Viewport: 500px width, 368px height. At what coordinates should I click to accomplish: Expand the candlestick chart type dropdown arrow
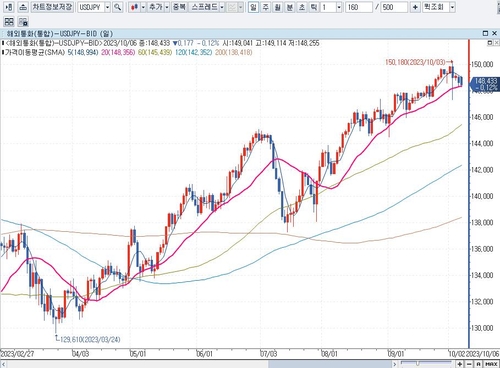[x=143, y=7]
